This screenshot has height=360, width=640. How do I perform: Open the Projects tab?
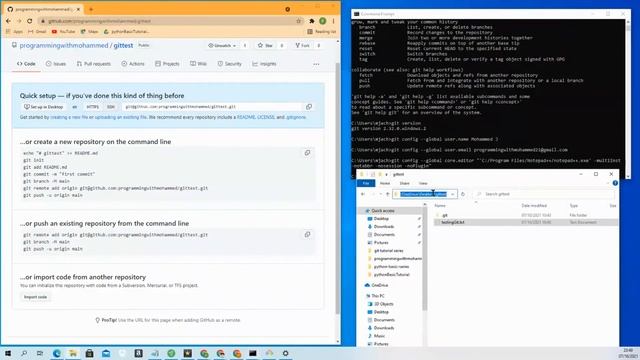[167, 64]
